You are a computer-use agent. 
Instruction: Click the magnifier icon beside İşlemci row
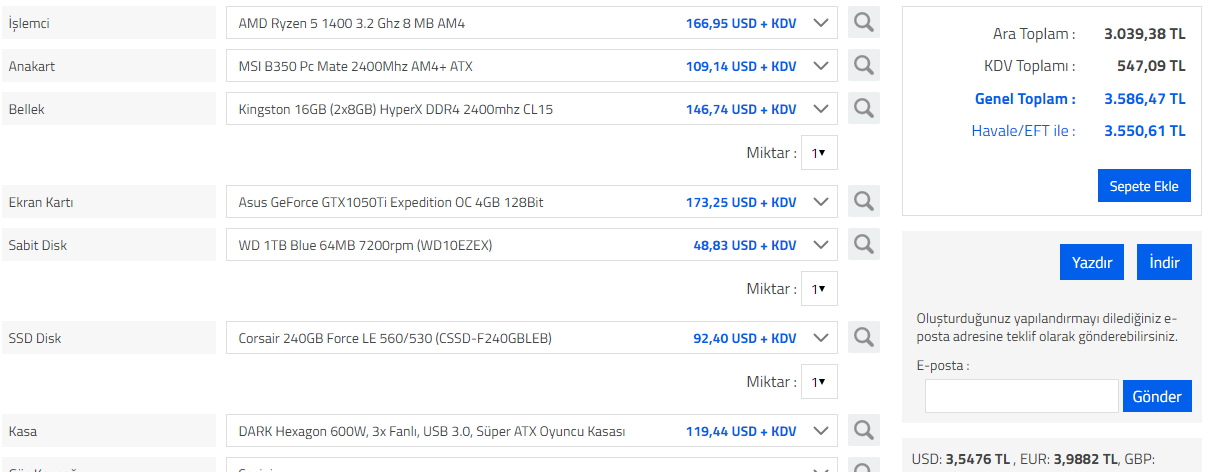coord(863,23)
